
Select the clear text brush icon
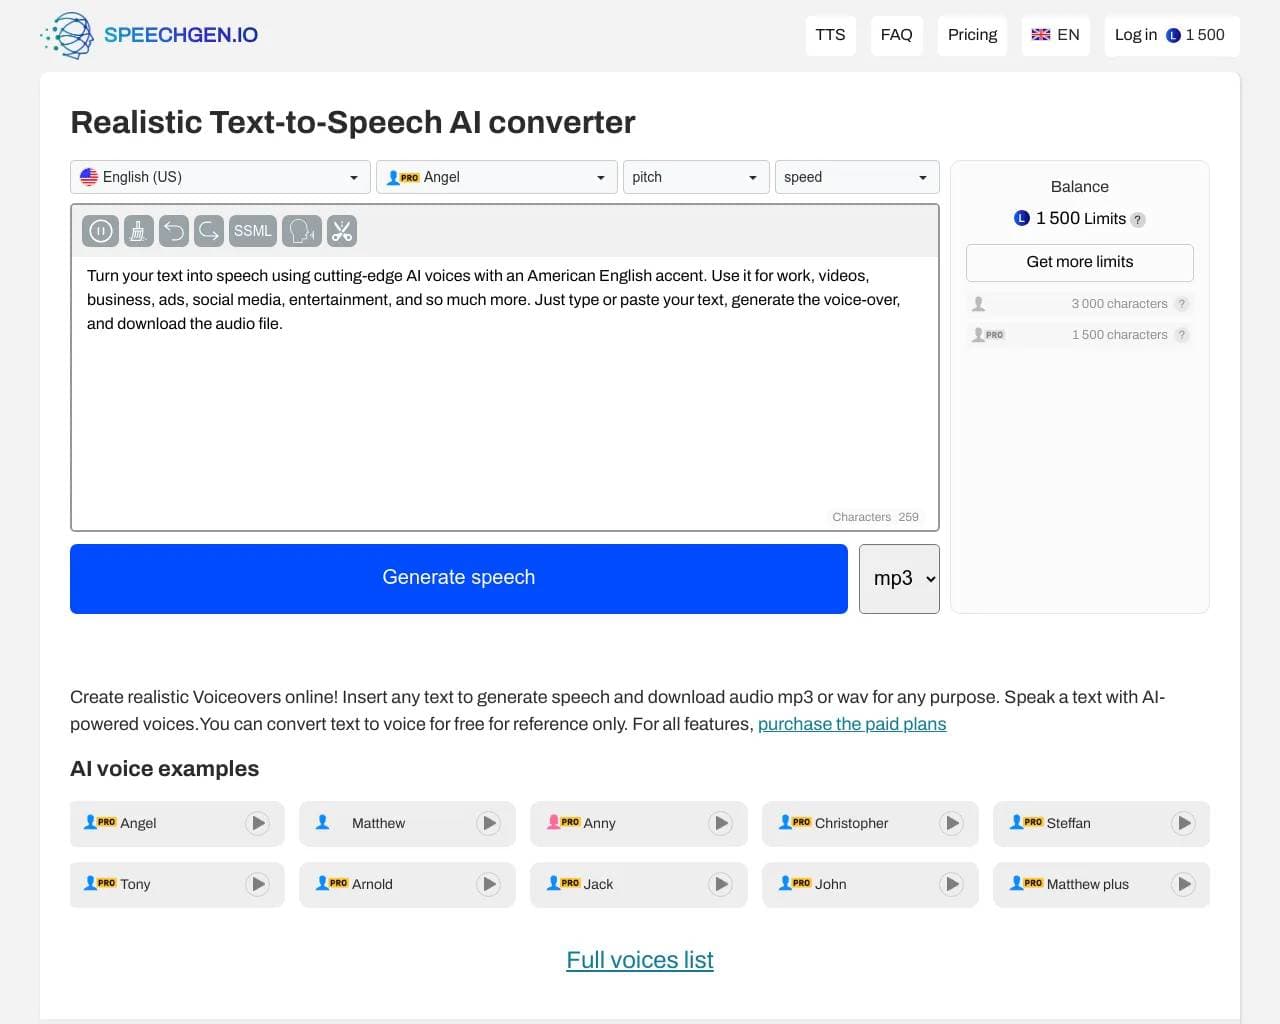138,230
